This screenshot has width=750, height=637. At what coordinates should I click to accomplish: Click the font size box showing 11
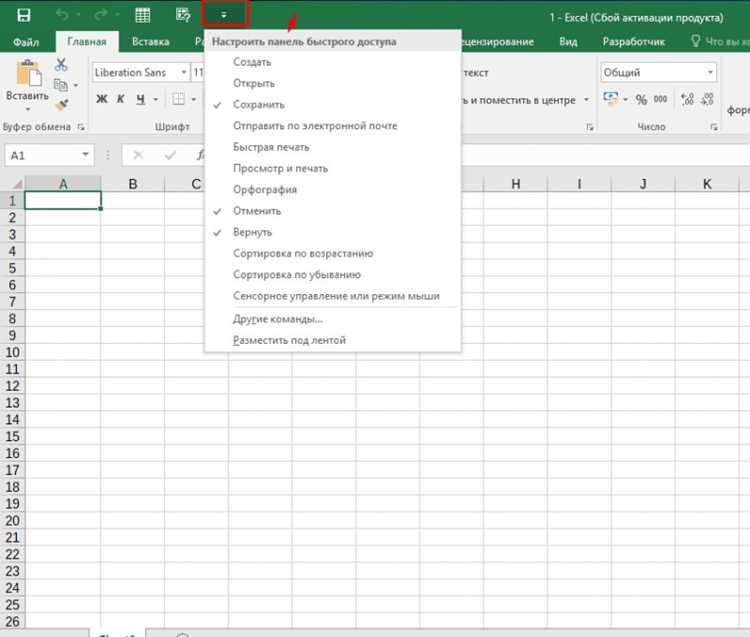point(198,72)
